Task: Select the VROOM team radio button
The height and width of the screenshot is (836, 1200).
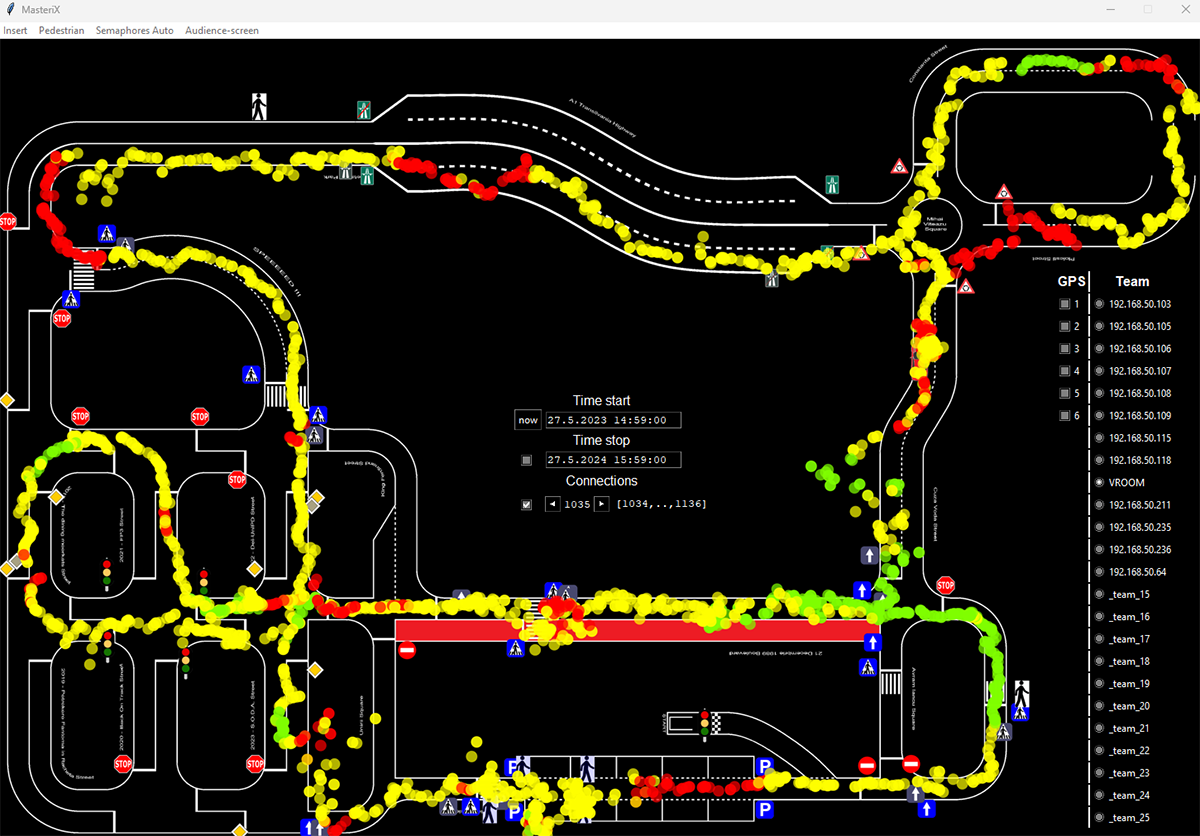Action: 1100,482
